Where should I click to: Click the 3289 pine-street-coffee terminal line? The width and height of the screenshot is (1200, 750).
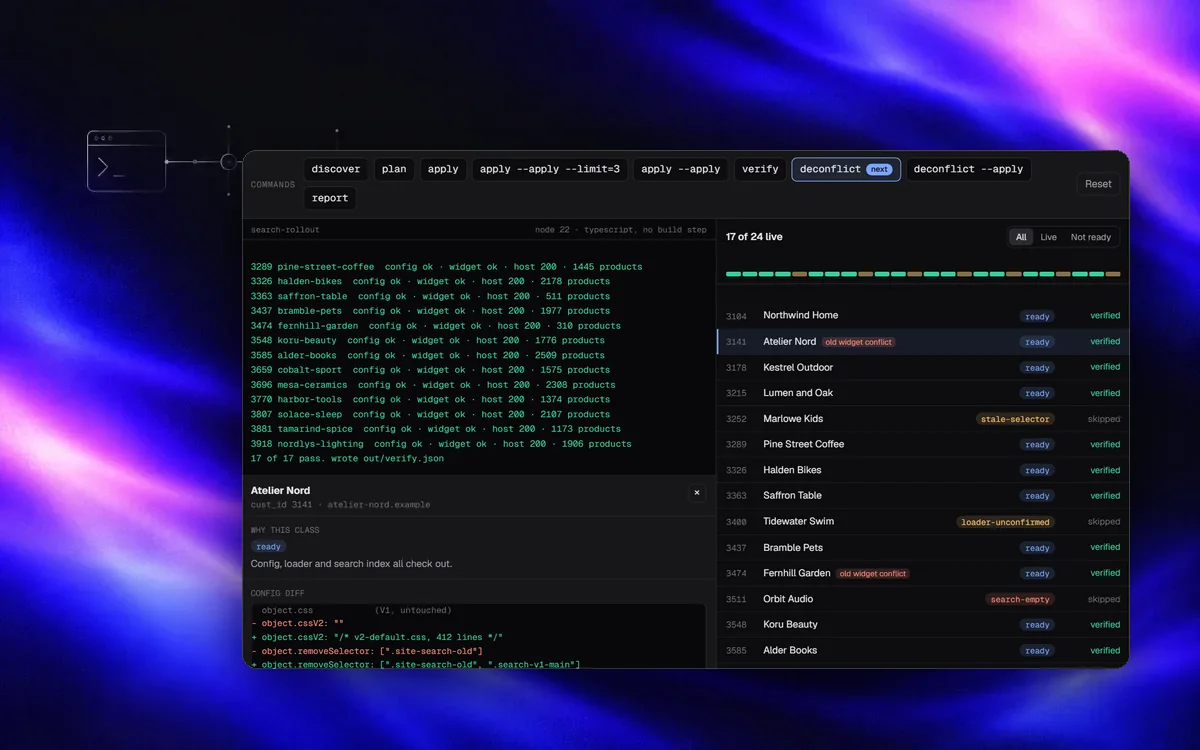click(x=446, y=267)
